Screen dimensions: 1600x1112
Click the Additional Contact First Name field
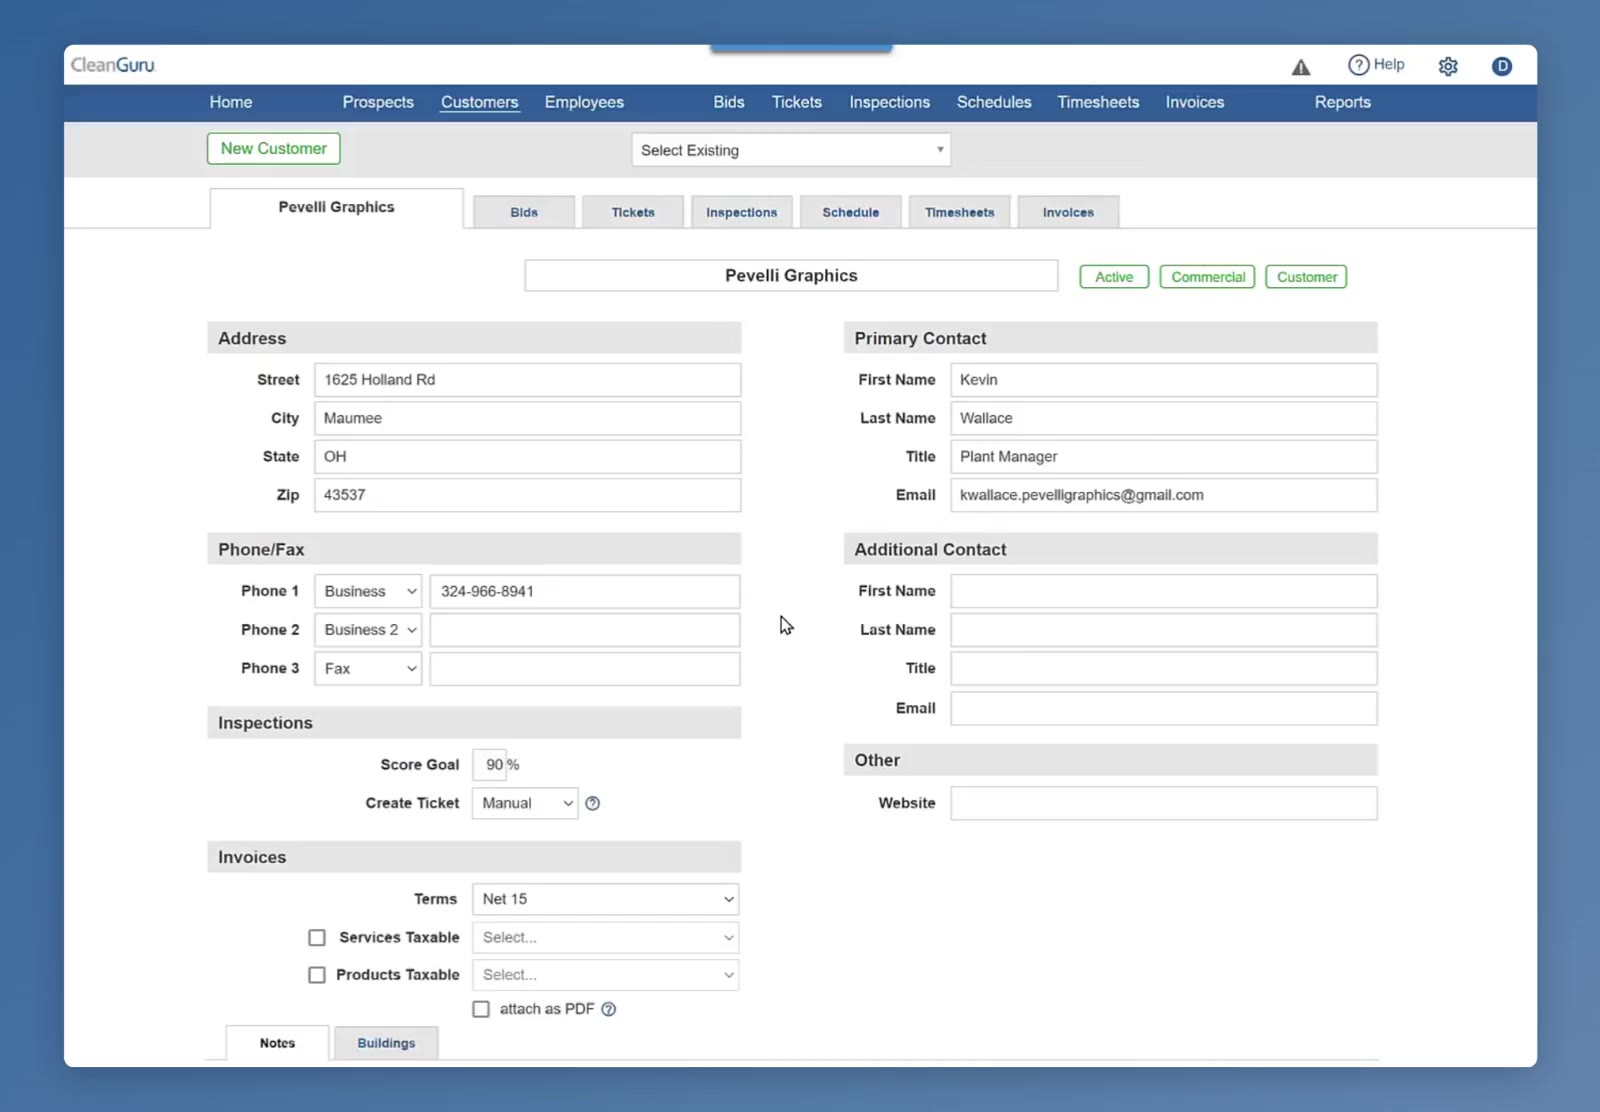(1163, 591)
